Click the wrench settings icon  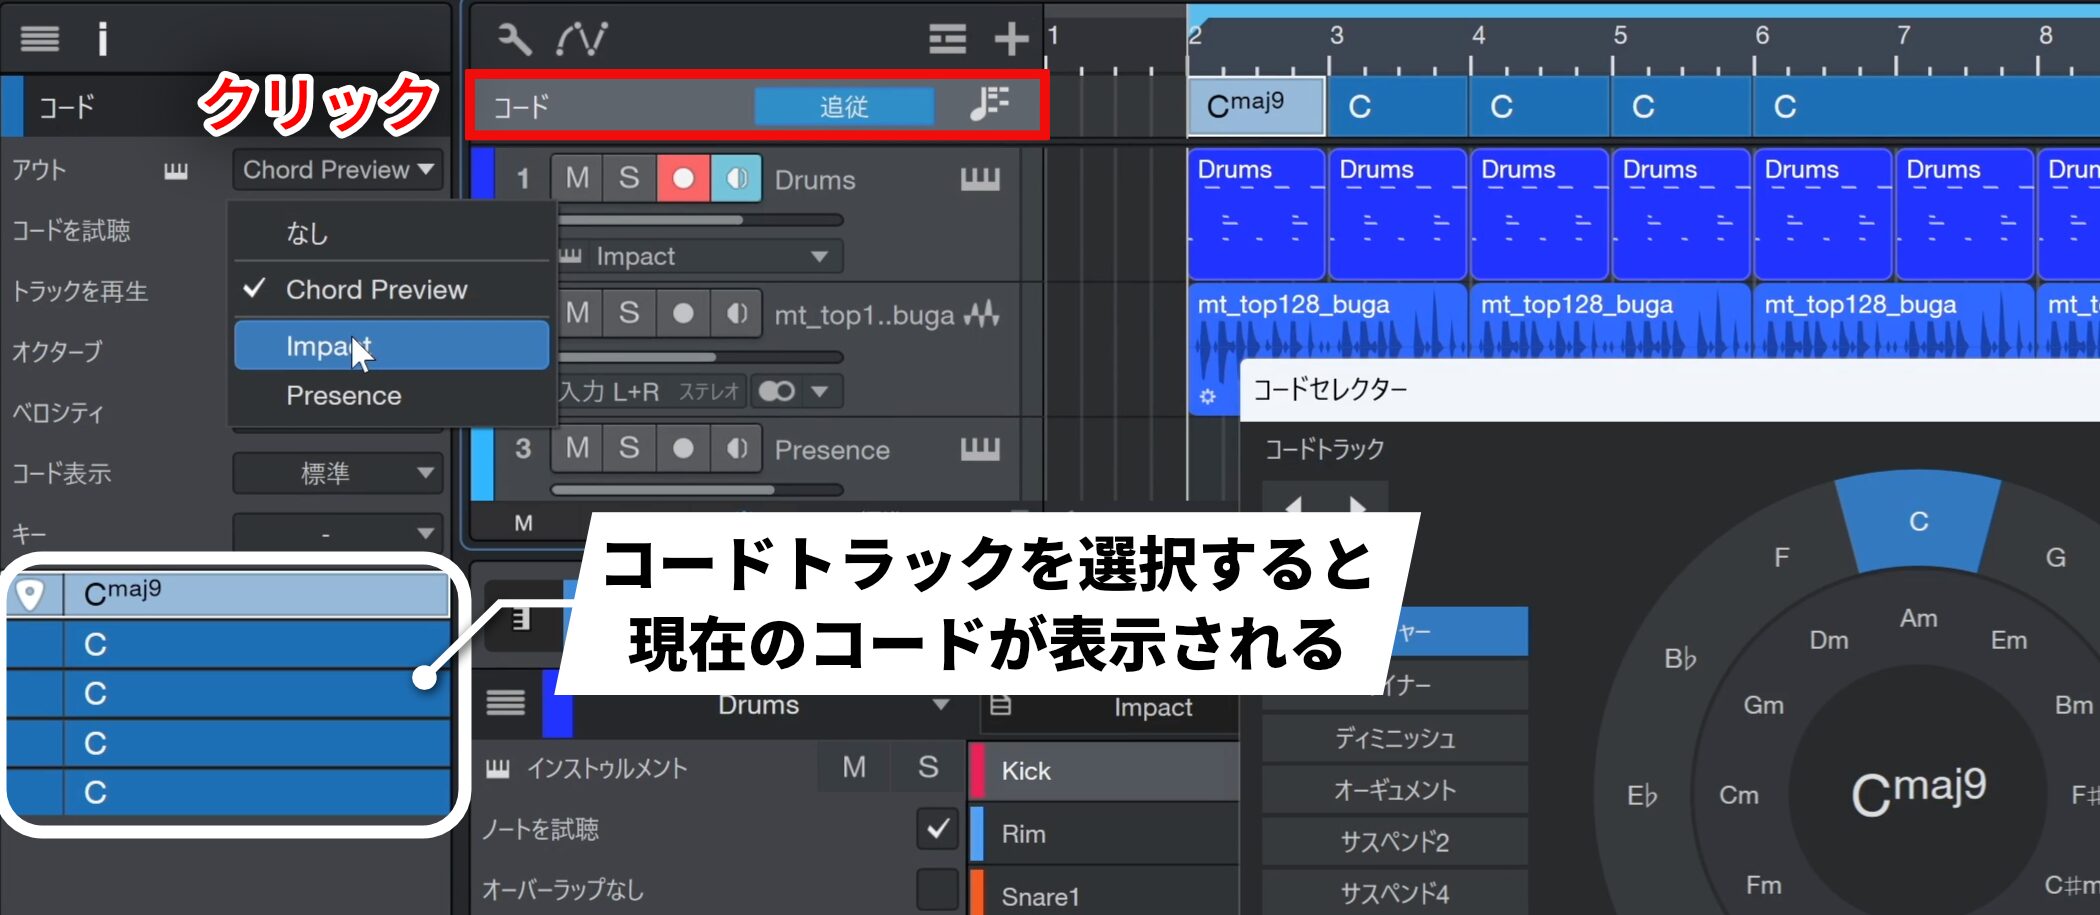pyautogui.click(x=514, y=39)
